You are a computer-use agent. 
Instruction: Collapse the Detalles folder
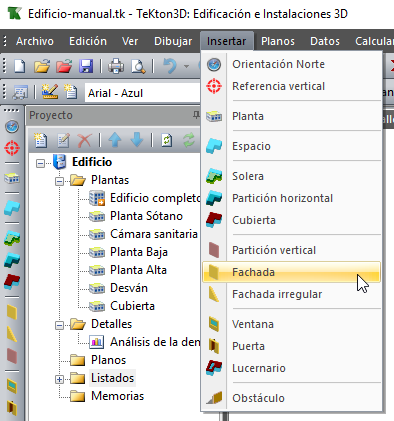(59, 325)
